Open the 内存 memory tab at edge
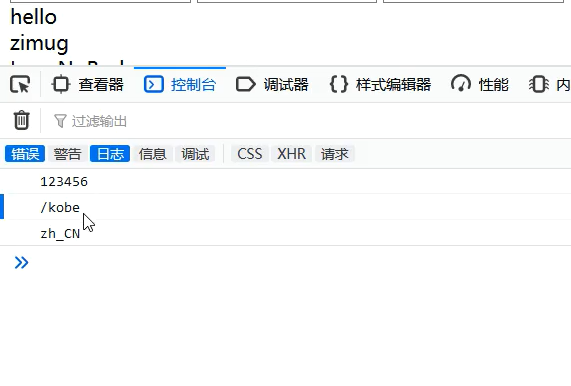The height and width of the screenshot is (386, 571). [x=549, y=84]
